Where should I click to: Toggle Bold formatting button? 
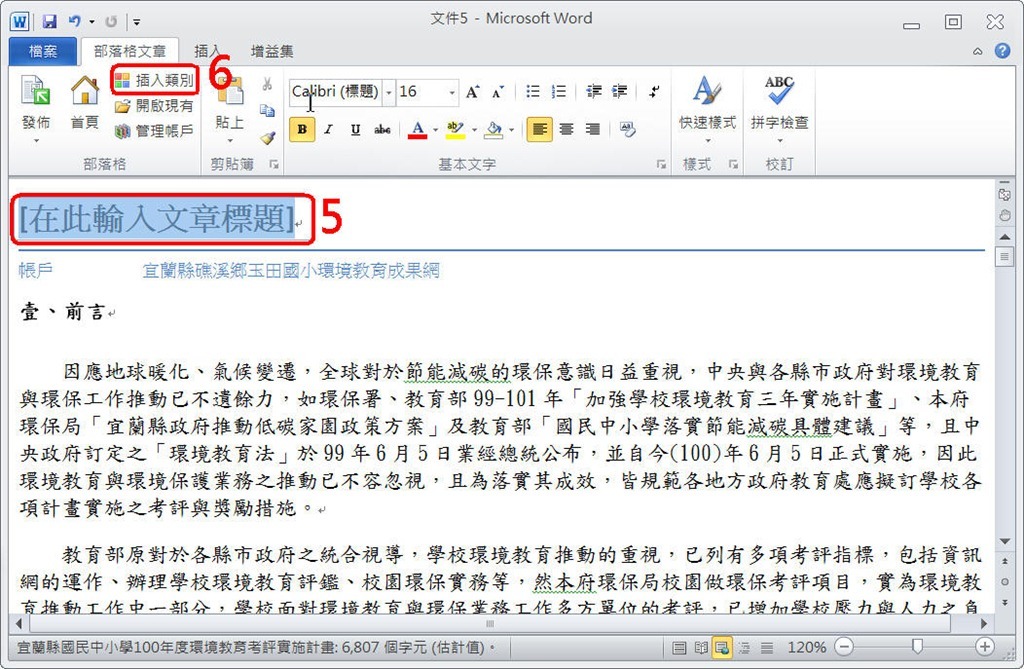pos(301,129)
